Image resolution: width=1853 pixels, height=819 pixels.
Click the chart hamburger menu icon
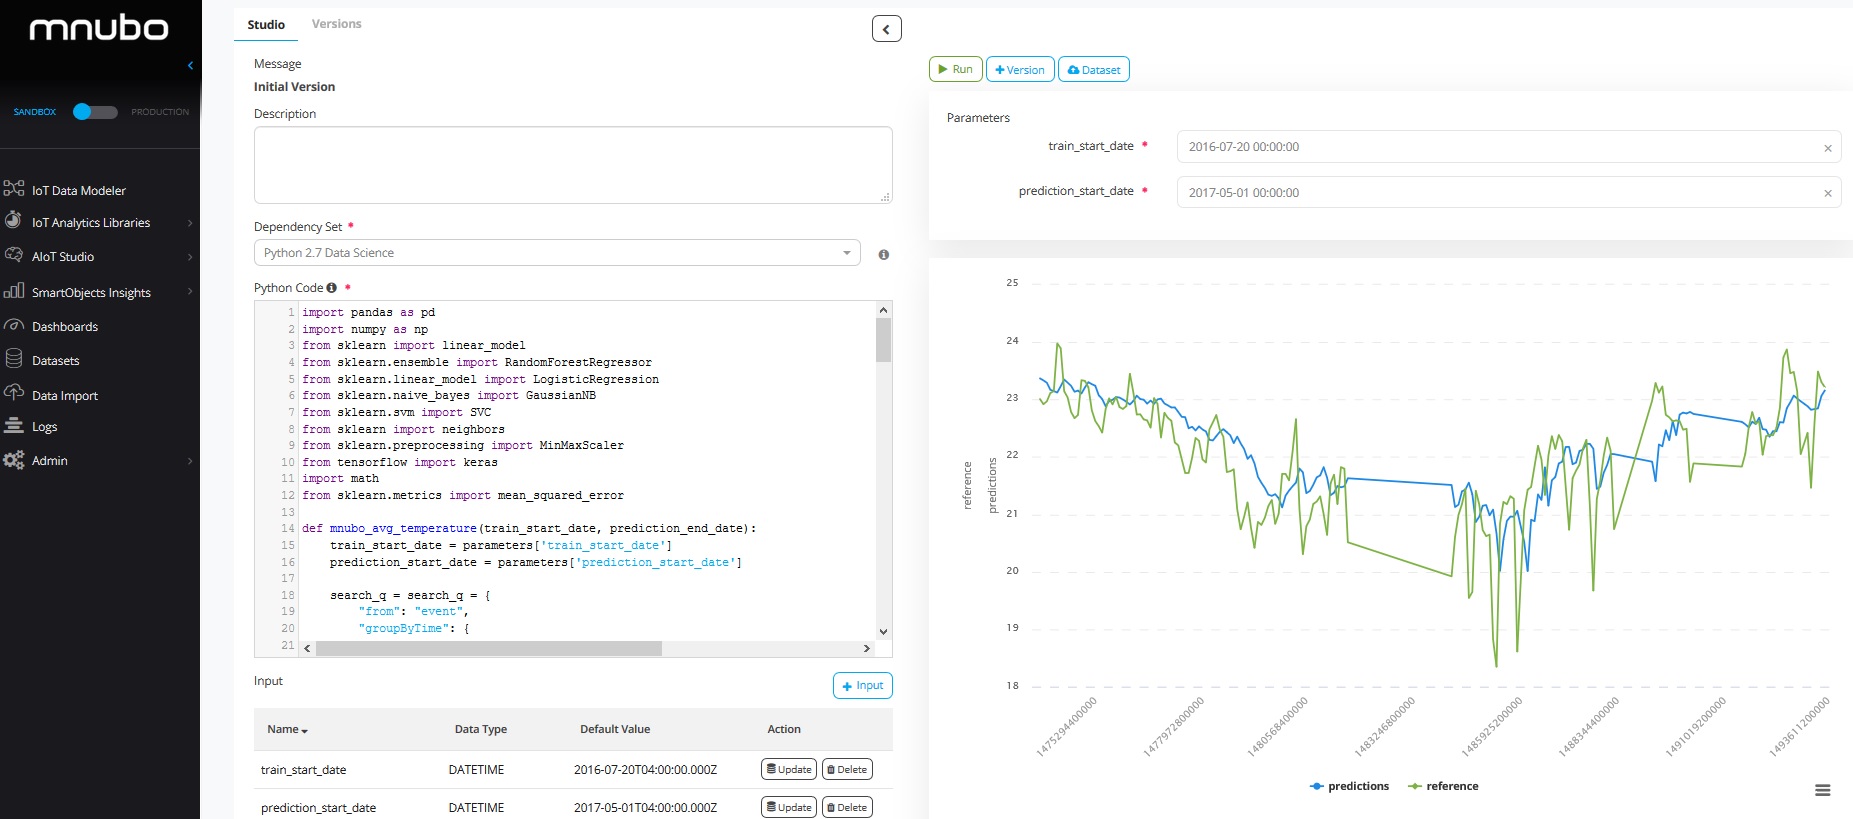click(x=1822, y=790)
